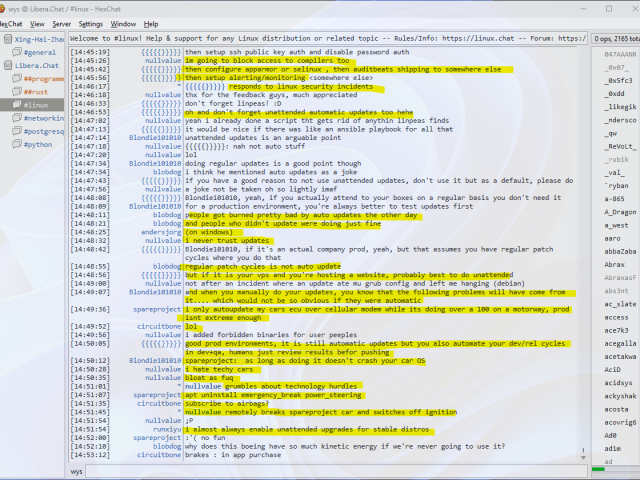This screenshot has width=640, height=480.
Task: Click the #networking channel icon
Action: [17, 118]
